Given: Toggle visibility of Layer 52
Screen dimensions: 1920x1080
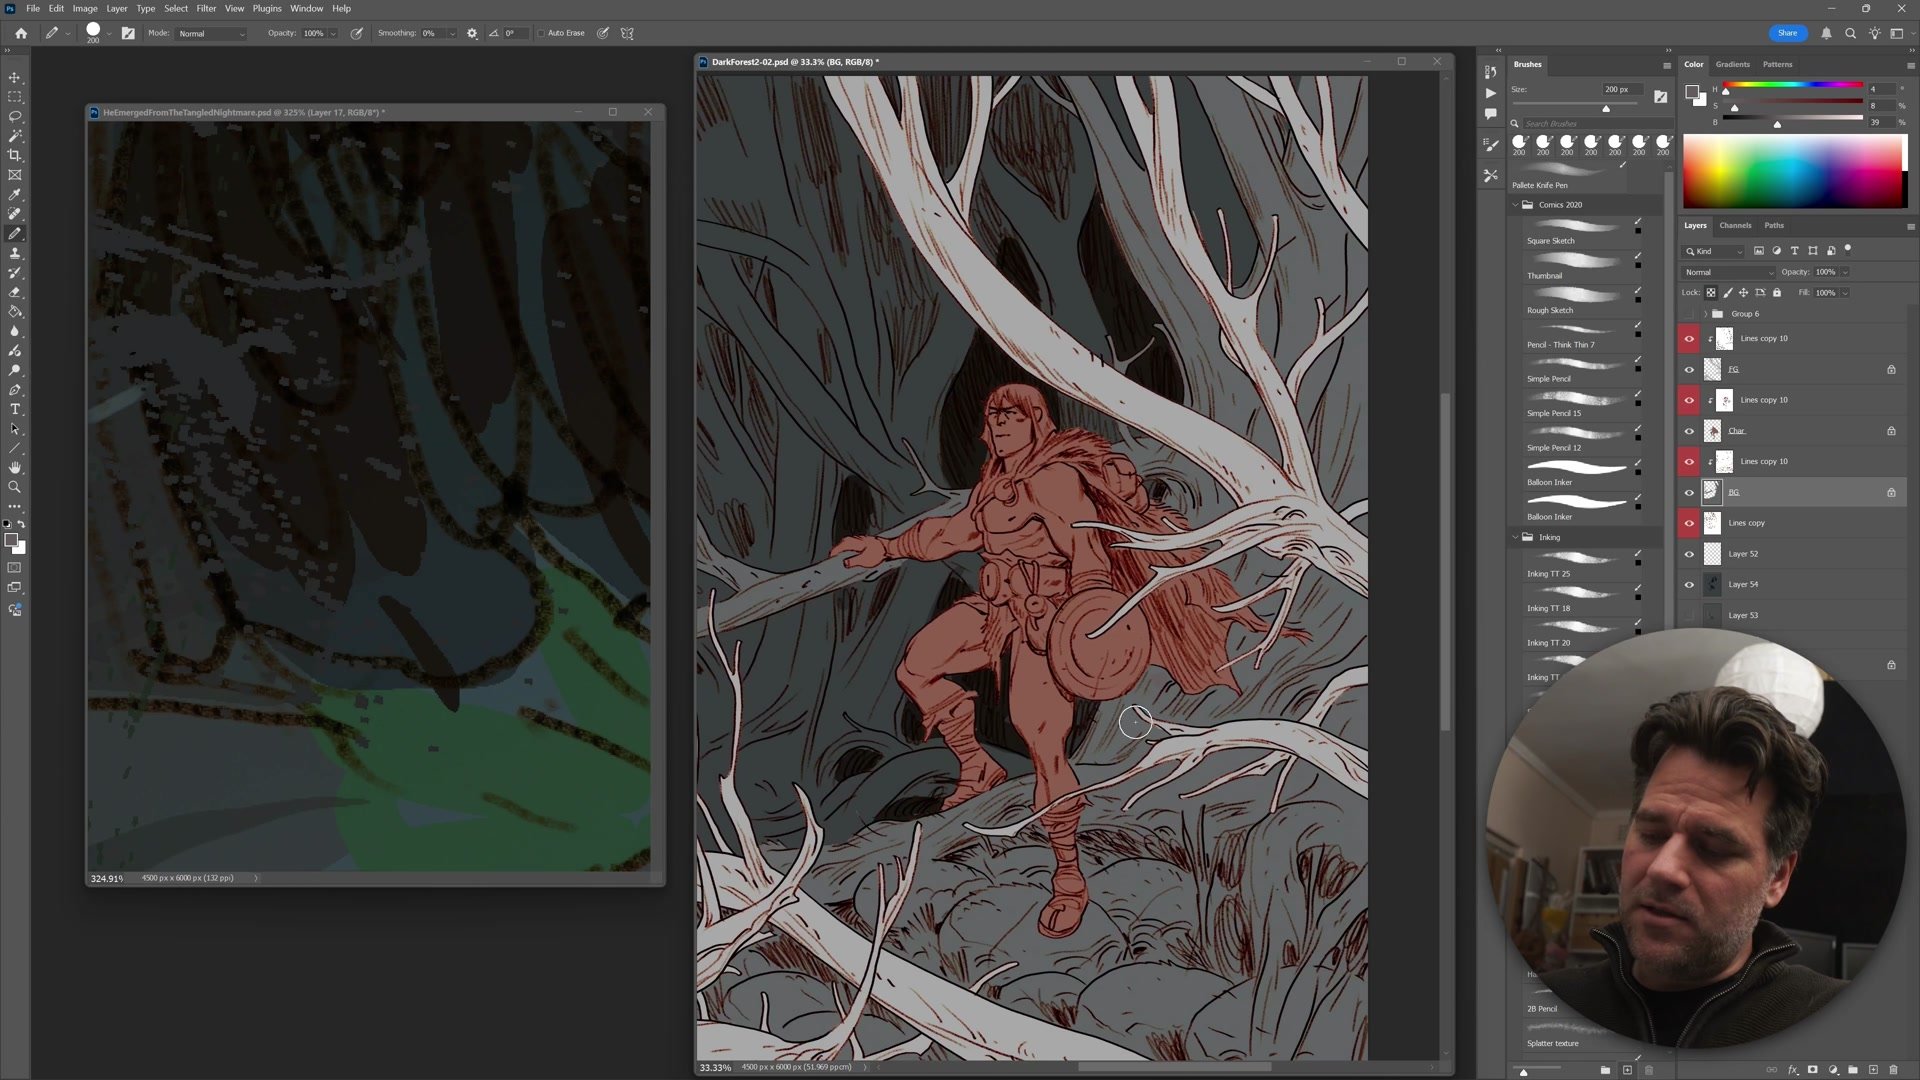Looking at the screenshot, I should pyautogui.click(x=1689, y=554).
